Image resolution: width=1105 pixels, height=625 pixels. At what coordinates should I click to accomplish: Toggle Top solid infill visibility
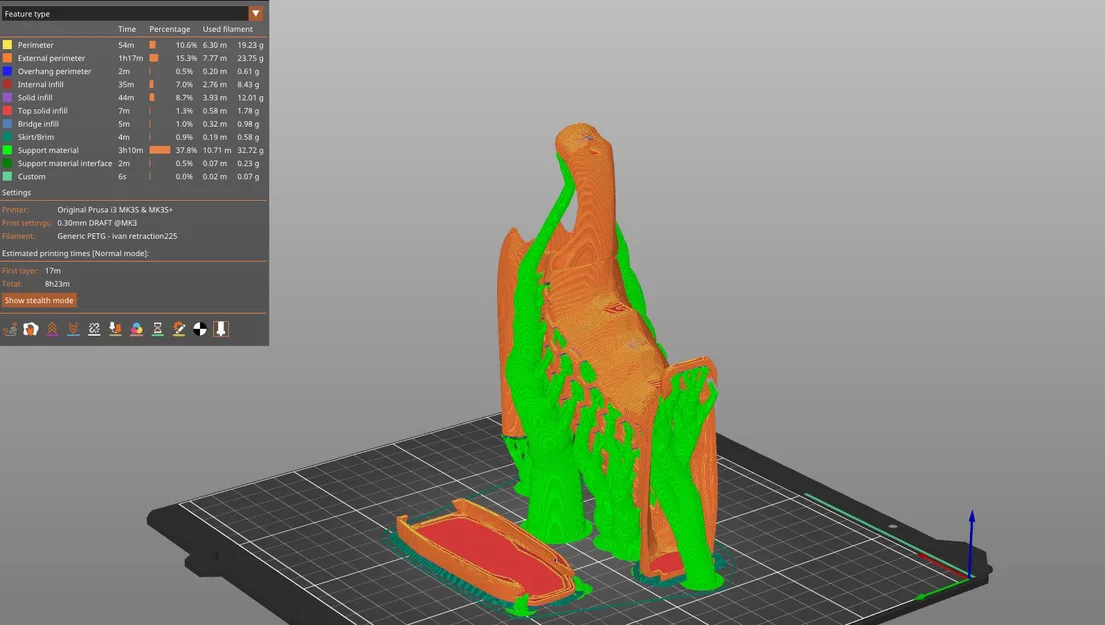tap(134, 111)
